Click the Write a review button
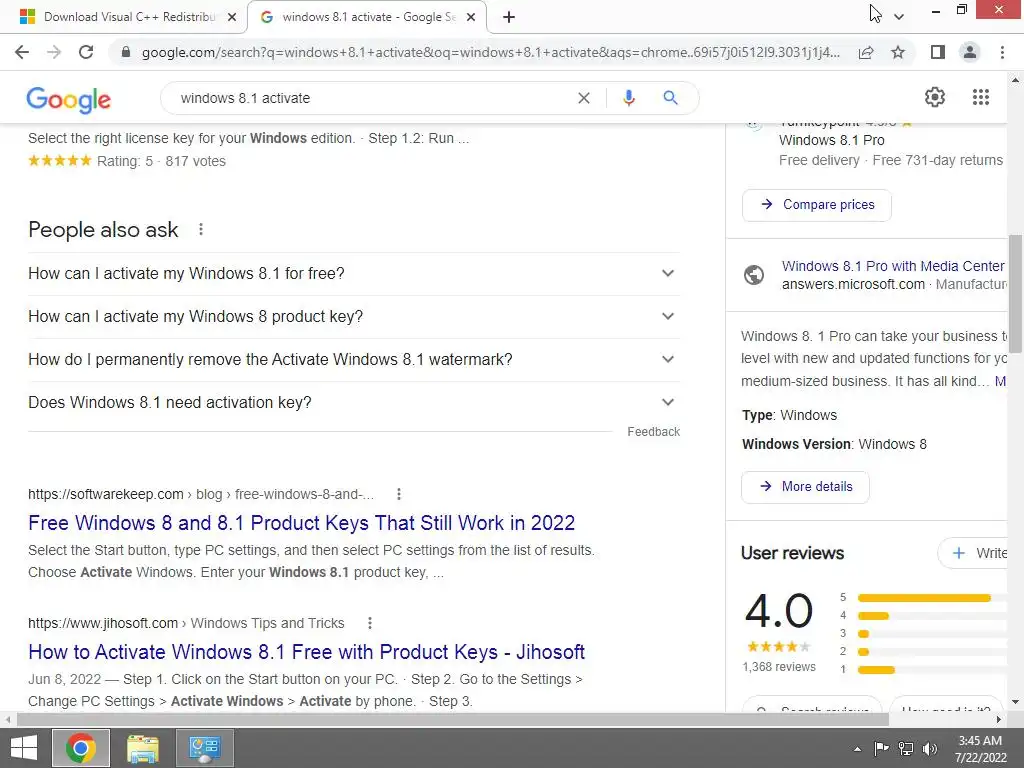 [x=973, y=553]
